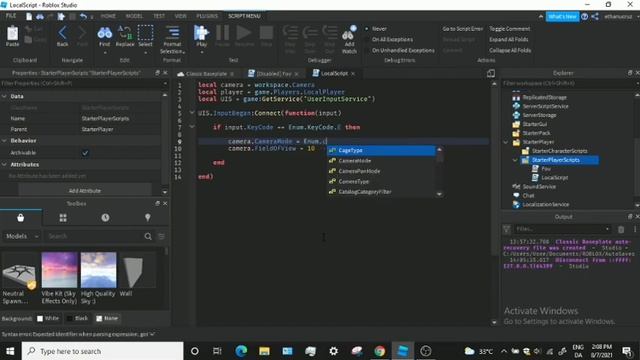Click Go to Script Error
640x360 pixels.
pos(462,29)
